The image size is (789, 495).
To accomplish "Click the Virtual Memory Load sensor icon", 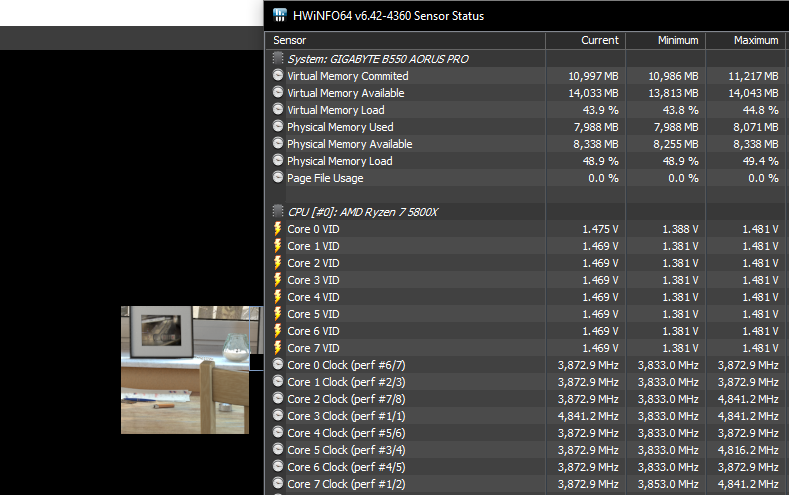I will tap(278, 110).
